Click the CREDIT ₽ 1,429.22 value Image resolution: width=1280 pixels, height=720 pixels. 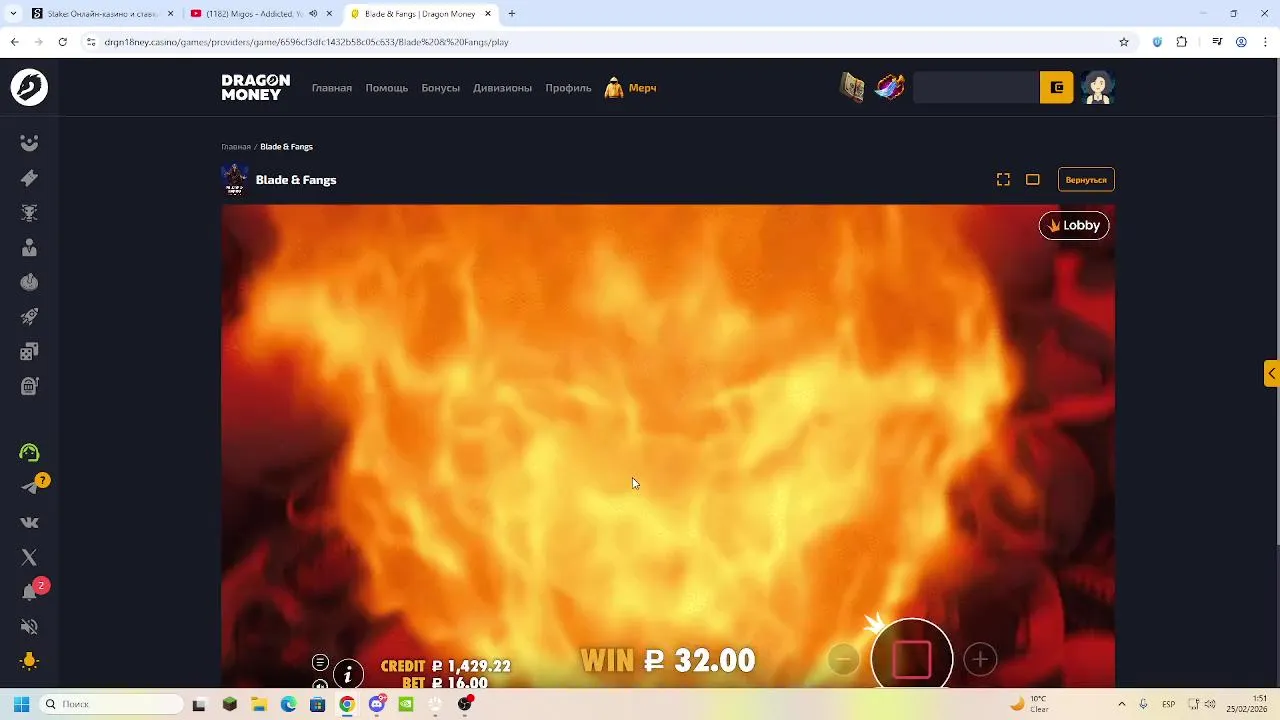446,666
